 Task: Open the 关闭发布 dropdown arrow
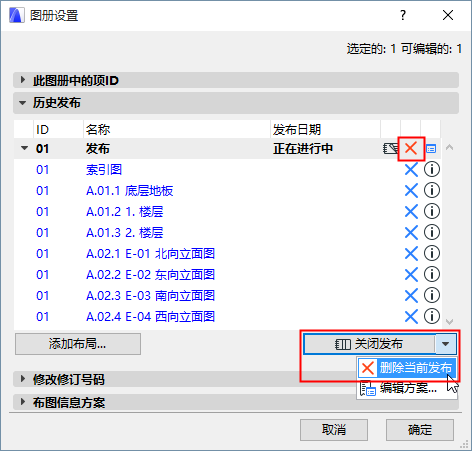446,344
